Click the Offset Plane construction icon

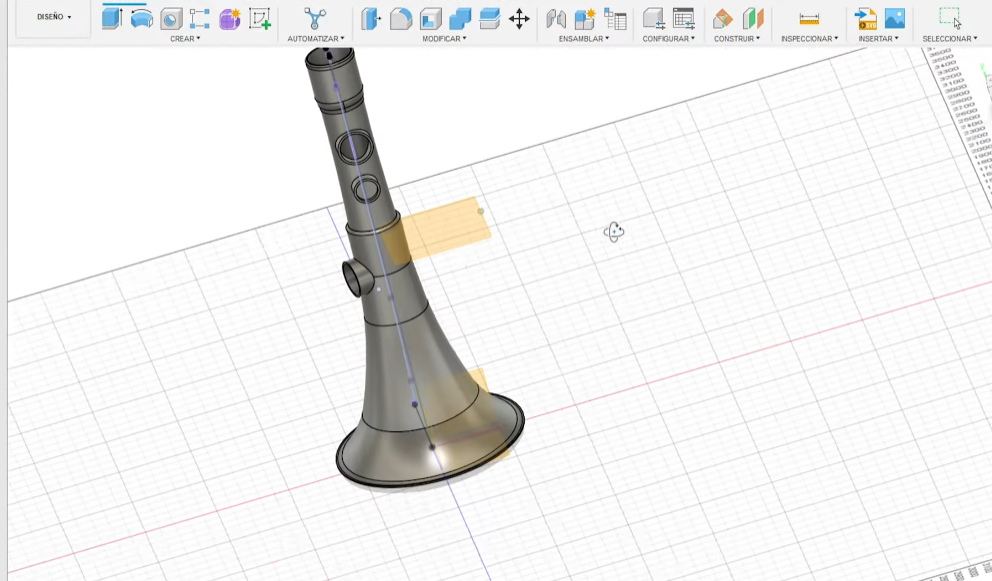[722, 19]
